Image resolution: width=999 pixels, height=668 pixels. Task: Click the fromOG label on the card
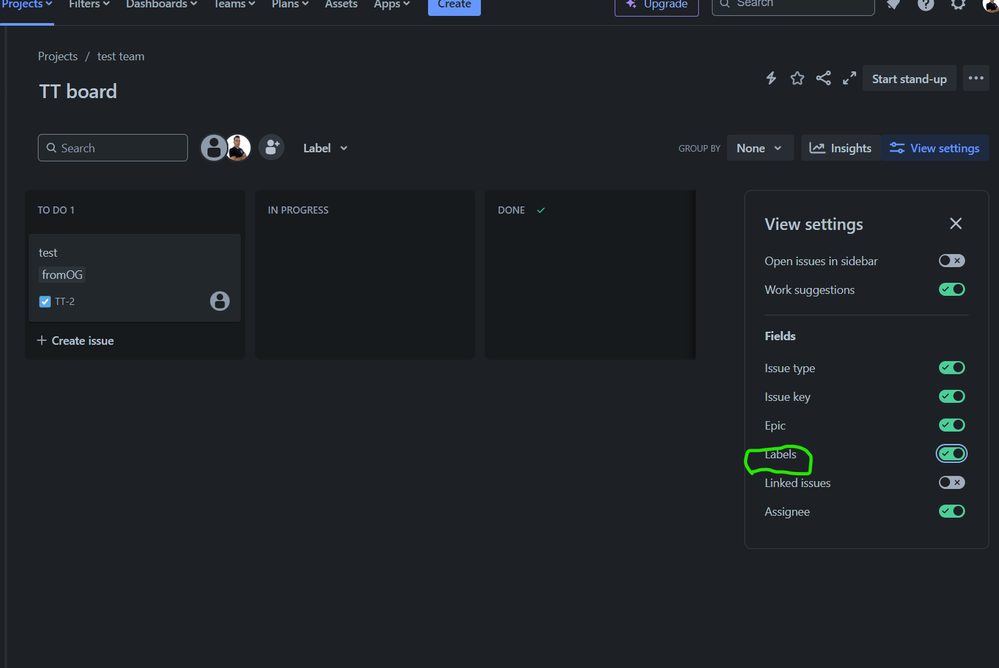[62, 275]
